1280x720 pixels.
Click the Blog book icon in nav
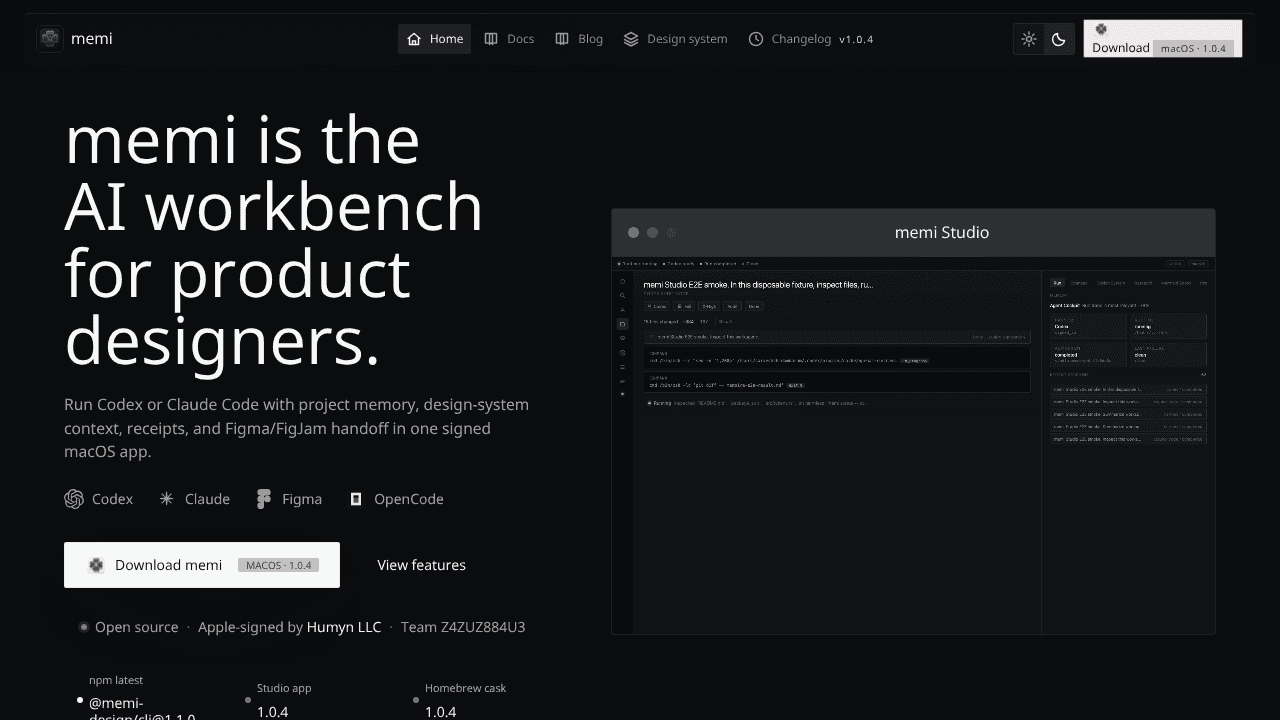(562, 39)
